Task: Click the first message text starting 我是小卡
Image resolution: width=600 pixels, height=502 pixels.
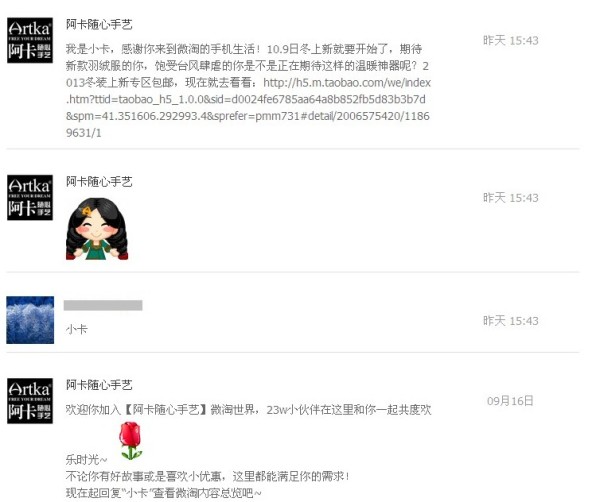Action: point(248,91)
